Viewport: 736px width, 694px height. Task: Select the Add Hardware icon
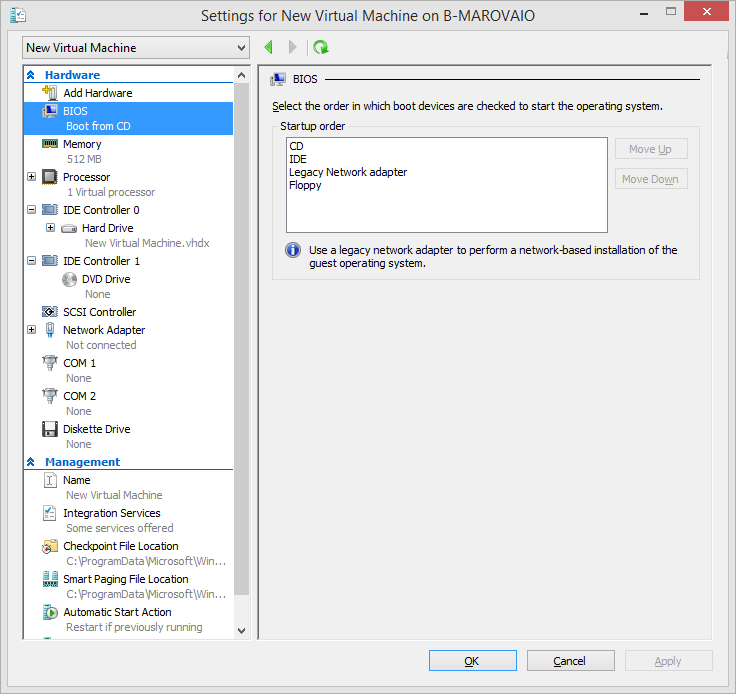49,93
